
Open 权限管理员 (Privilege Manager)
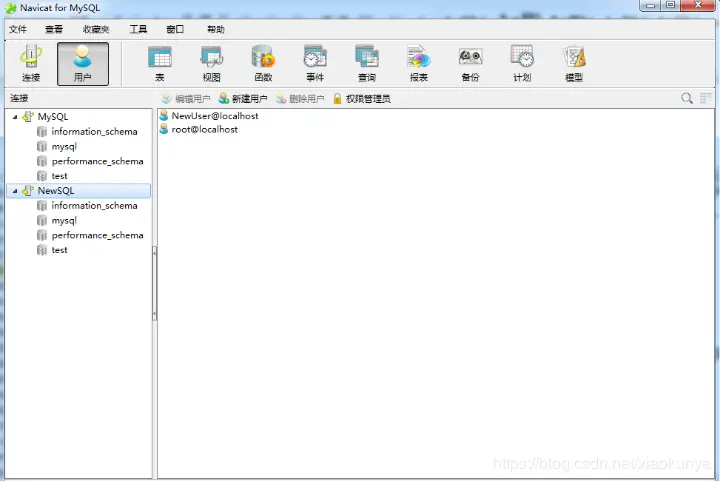pos(362,99)
